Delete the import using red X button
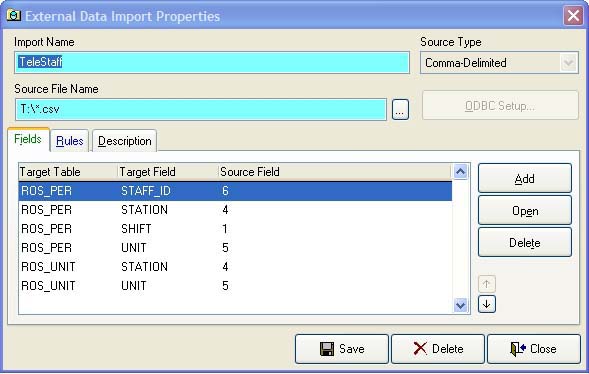This screenshot has width=589, height=374. 438,349
